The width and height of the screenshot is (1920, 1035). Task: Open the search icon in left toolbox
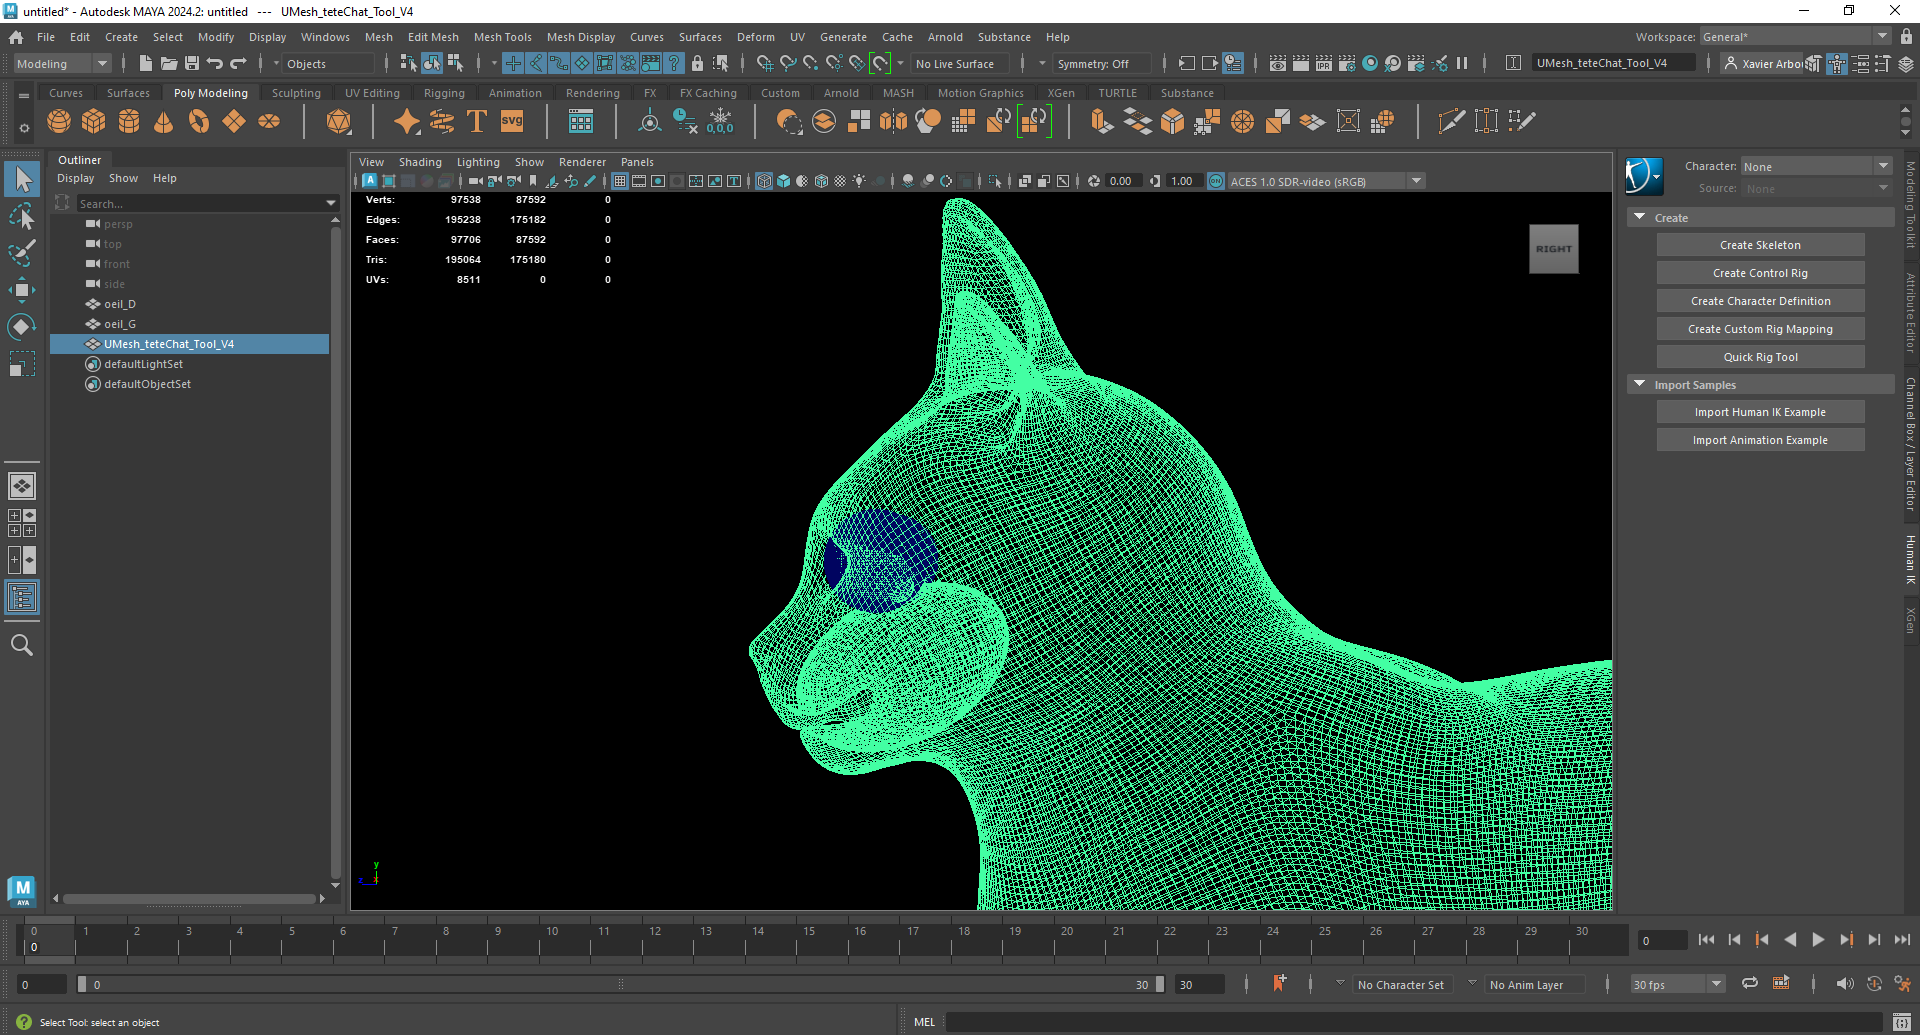coord(22,645)
